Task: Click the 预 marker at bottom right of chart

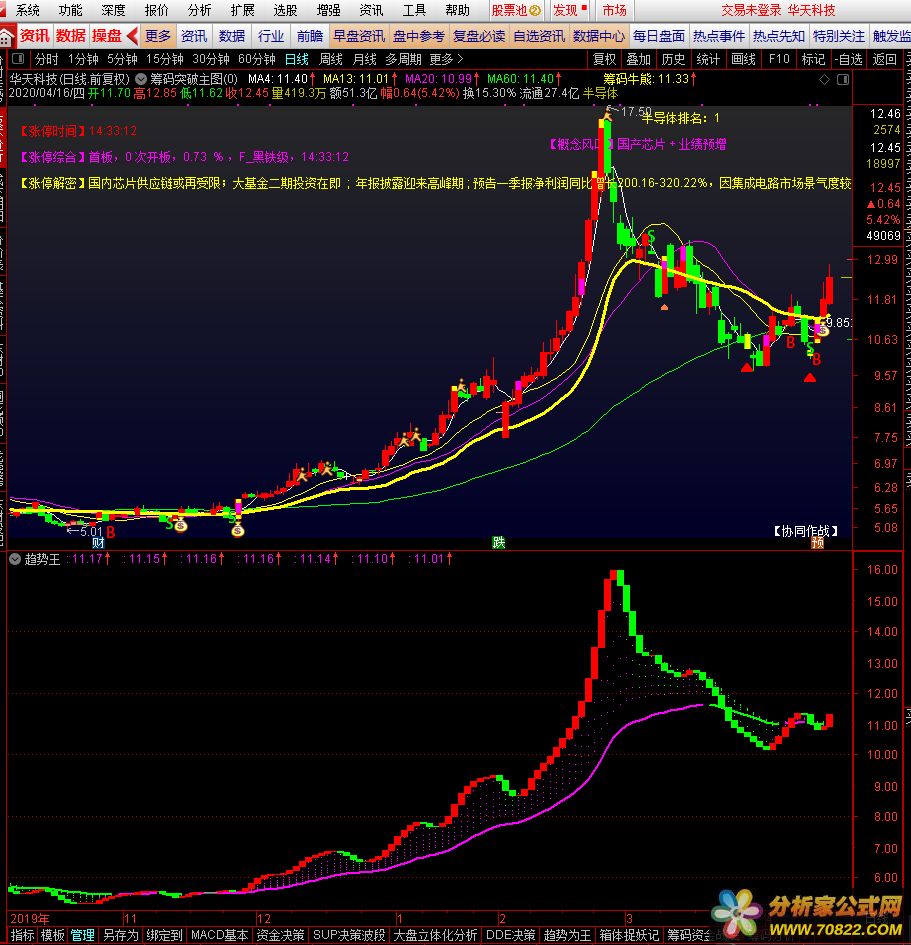Action: [x=818, y=543]
